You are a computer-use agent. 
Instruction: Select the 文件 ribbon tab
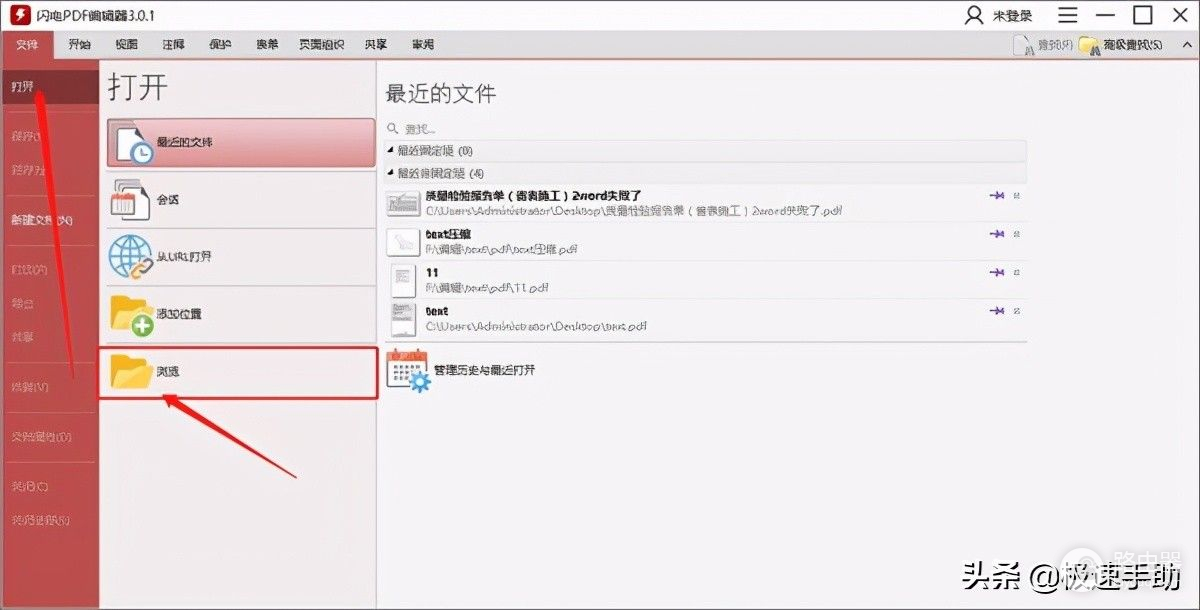click(x=27, y=45)
